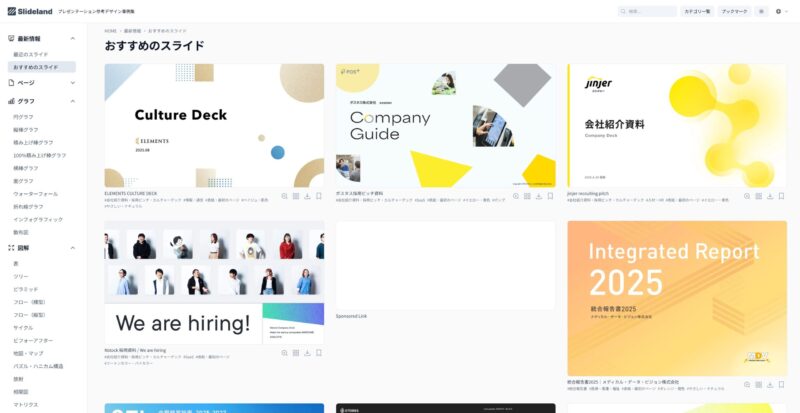Zoom icon under ELEMENTS CULTURE DECK slide
The width and height of the screenshot is (800, 413).
(x=284, y=196)
